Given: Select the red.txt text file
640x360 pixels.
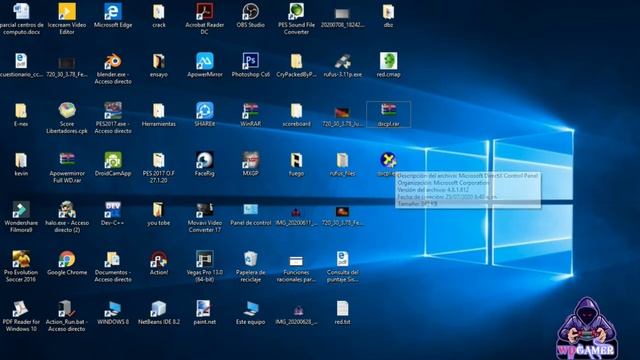Looking at the screenshot, I should [342, 313].
